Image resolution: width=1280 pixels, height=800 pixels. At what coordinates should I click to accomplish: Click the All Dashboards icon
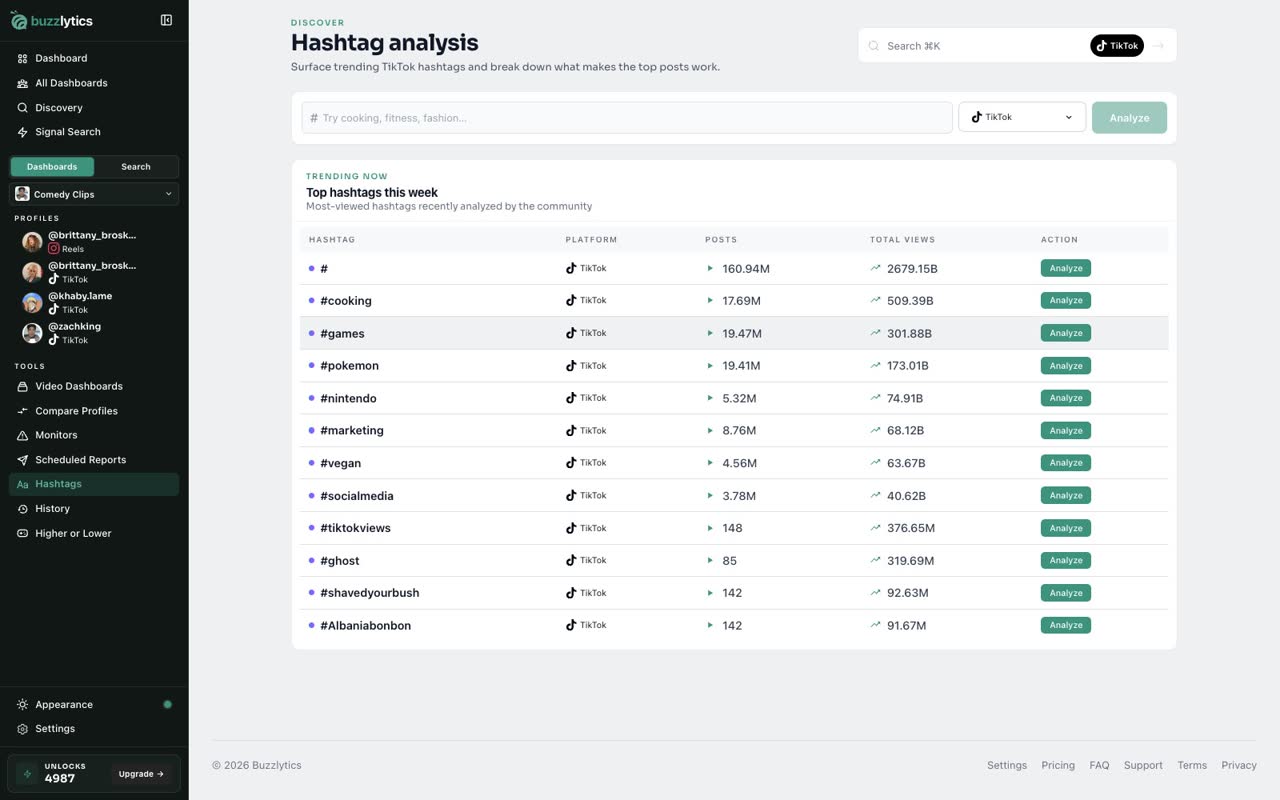click(22, 83)
